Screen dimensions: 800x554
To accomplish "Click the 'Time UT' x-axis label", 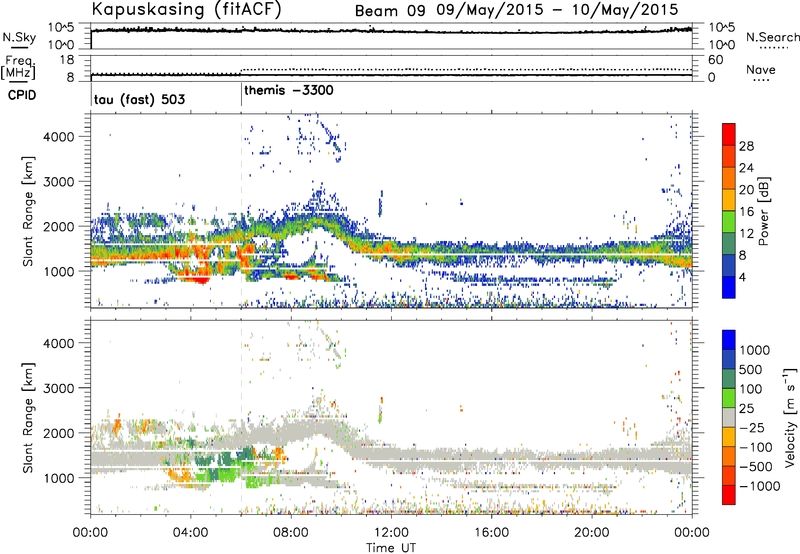I will coord(391,547).
